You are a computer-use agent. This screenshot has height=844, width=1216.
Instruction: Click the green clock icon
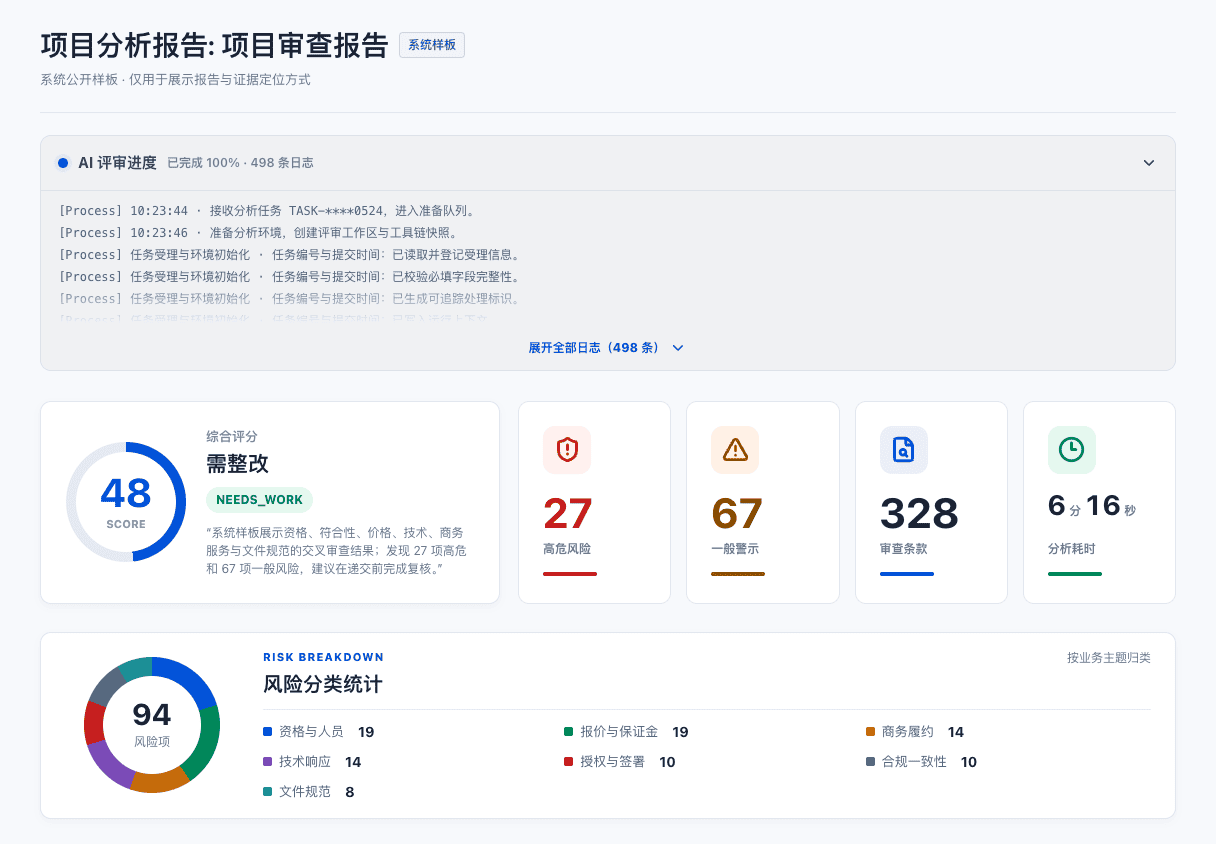pyautogui.click(x=1072, y=450)
